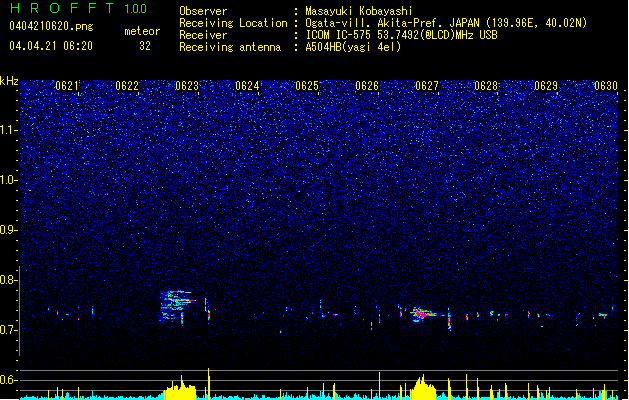
Task: Select the meteor count value 32
Action: pyautogui.click(x=145, y=46)
